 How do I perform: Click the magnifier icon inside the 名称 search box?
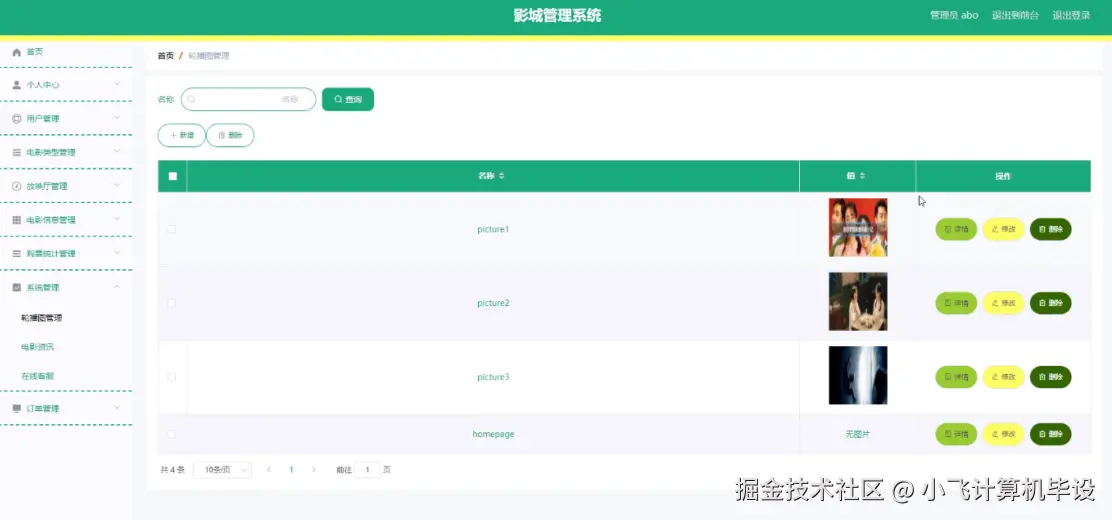click(x=191, y=99)
